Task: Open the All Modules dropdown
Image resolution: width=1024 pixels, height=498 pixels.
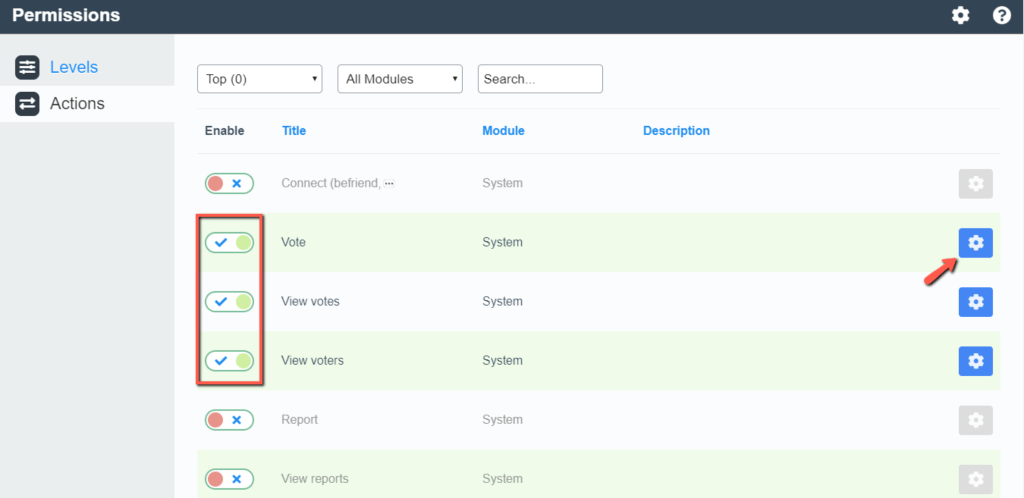Action: pyautogui.click(x=400, y=79)
